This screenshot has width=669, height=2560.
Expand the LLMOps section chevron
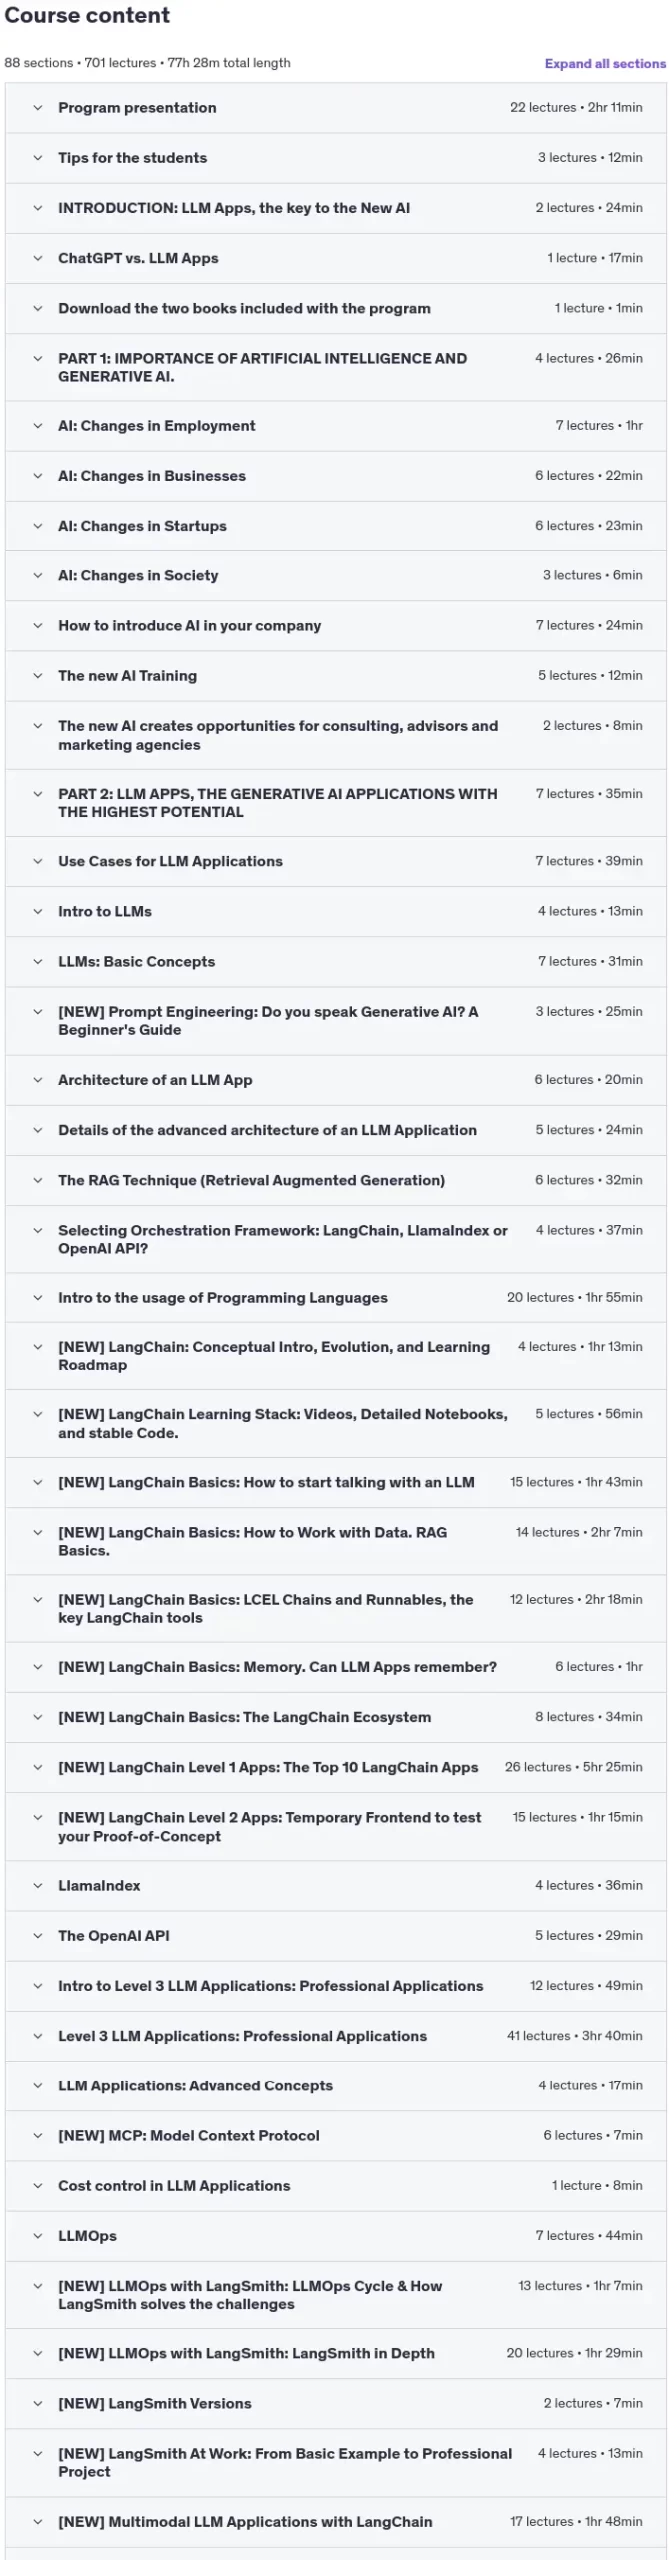[x=38, y=2235]
